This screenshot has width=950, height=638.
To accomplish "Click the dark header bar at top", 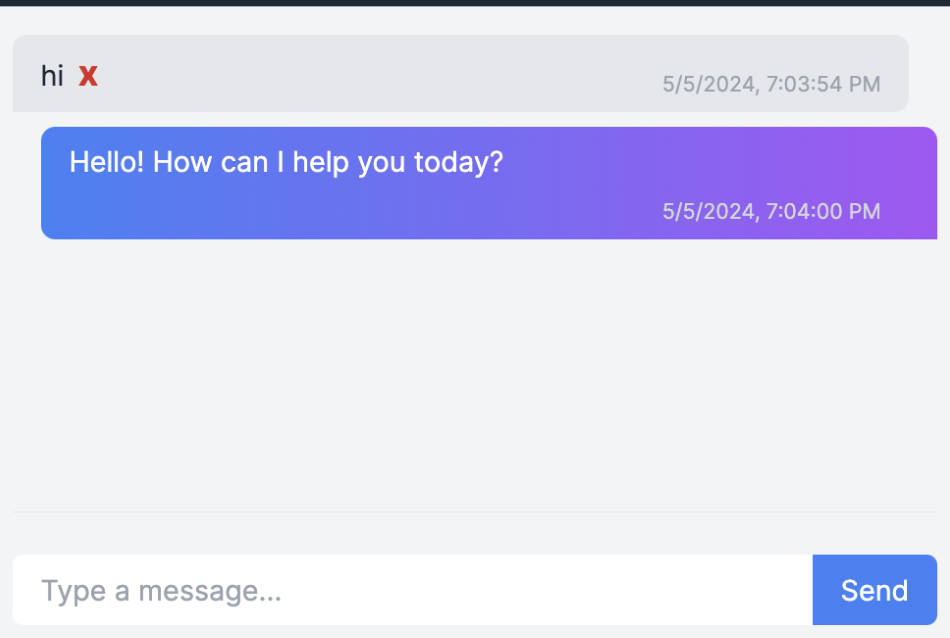I will 475,3.
